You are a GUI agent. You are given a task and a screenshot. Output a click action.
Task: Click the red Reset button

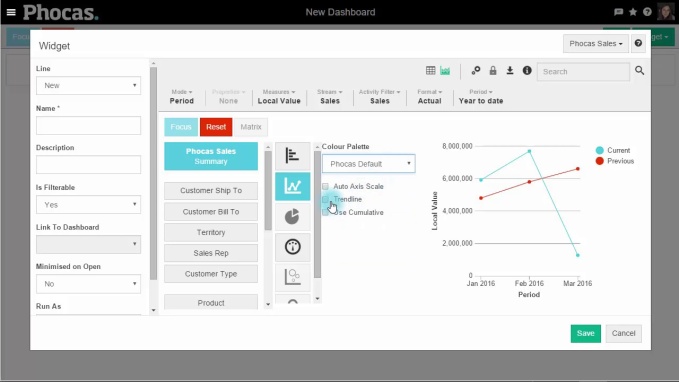tap(216, 127)
